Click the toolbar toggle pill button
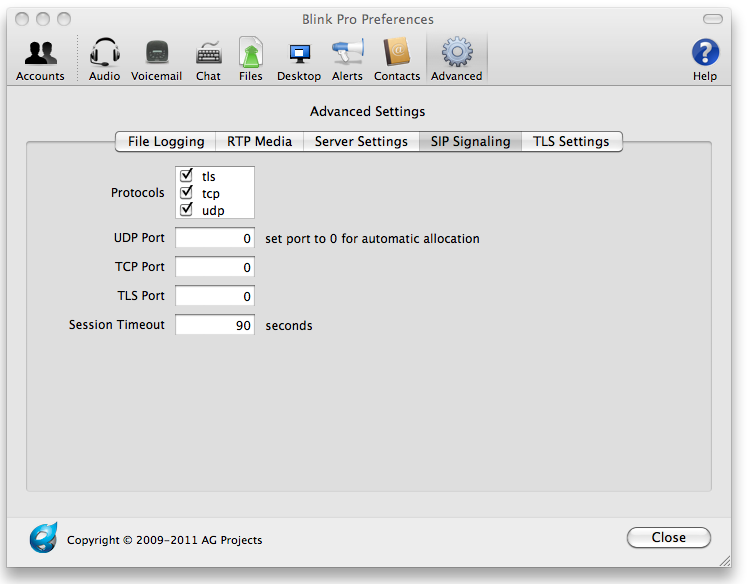The width and height of the screenshot is (751, 584). point(713,19)
